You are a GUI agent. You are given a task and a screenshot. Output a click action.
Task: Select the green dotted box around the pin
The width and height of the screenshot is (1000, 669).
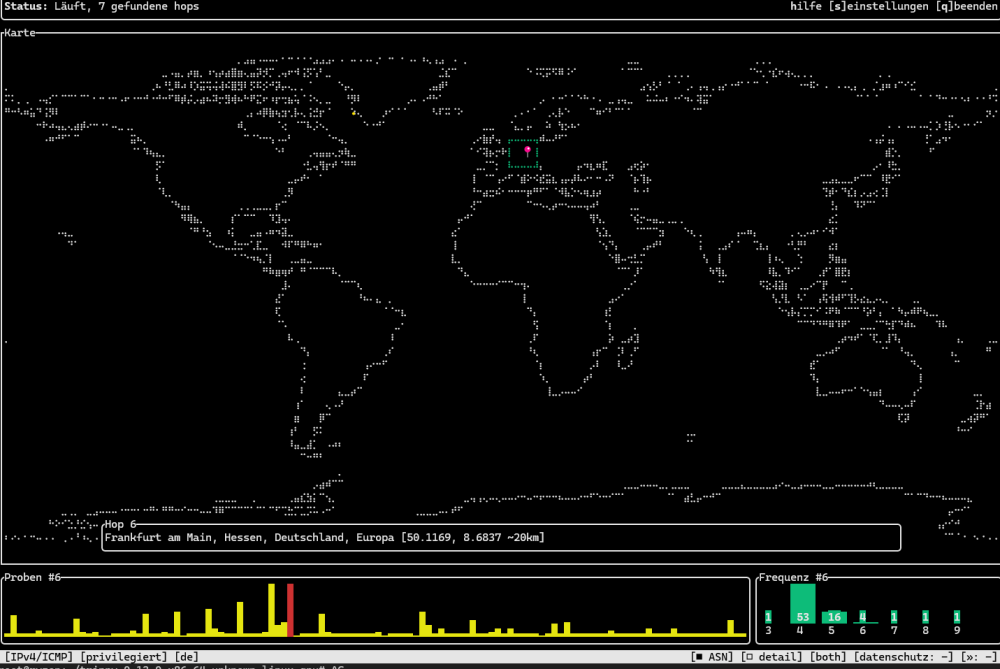523,154
